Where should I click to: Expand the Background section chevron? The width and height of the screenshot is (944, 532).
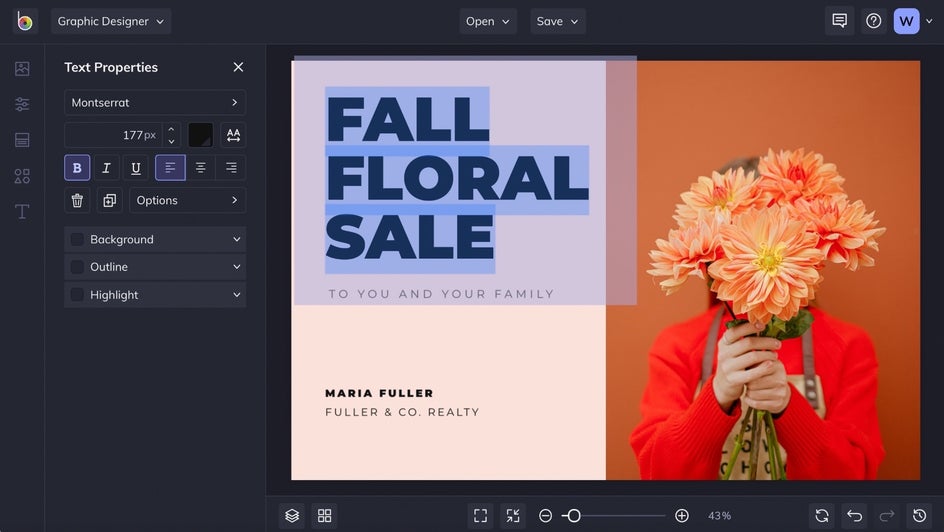[237, 240]
